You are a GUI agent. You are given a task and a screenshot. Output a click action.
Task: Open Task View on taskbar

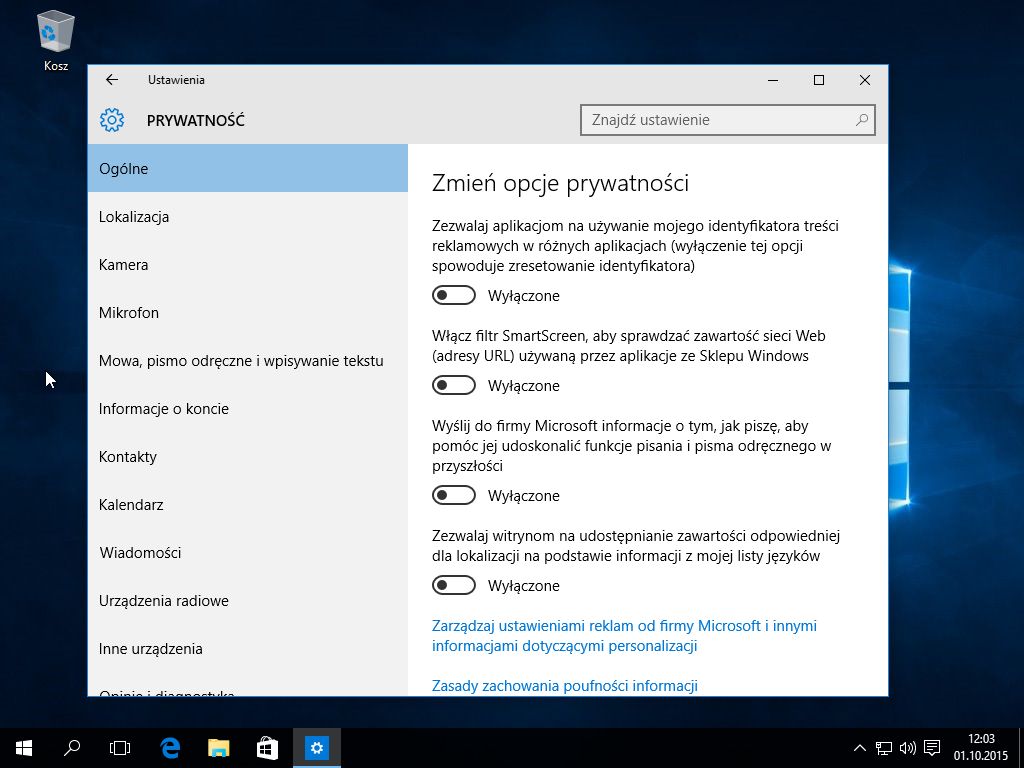point(120,748)
